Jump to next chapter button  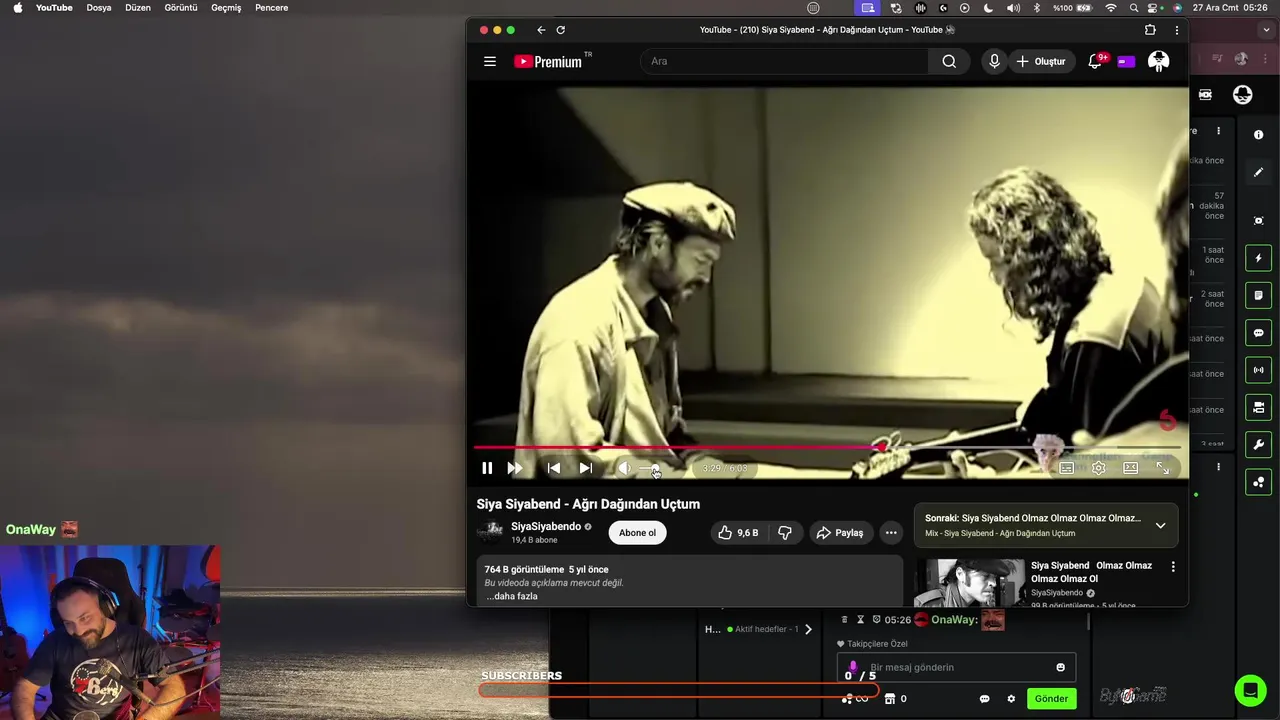pos(586,468)
